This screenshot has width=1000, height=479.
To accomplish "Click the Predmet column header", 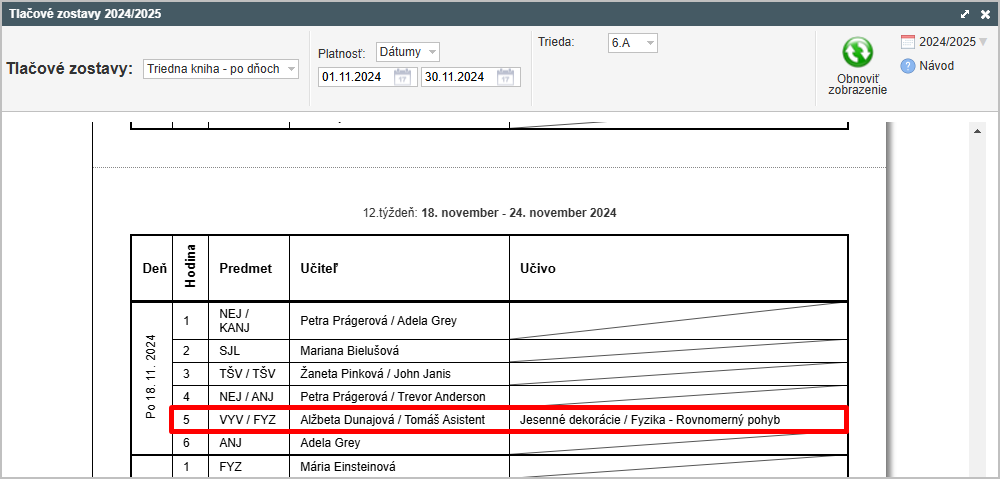I will coord(246,269).
